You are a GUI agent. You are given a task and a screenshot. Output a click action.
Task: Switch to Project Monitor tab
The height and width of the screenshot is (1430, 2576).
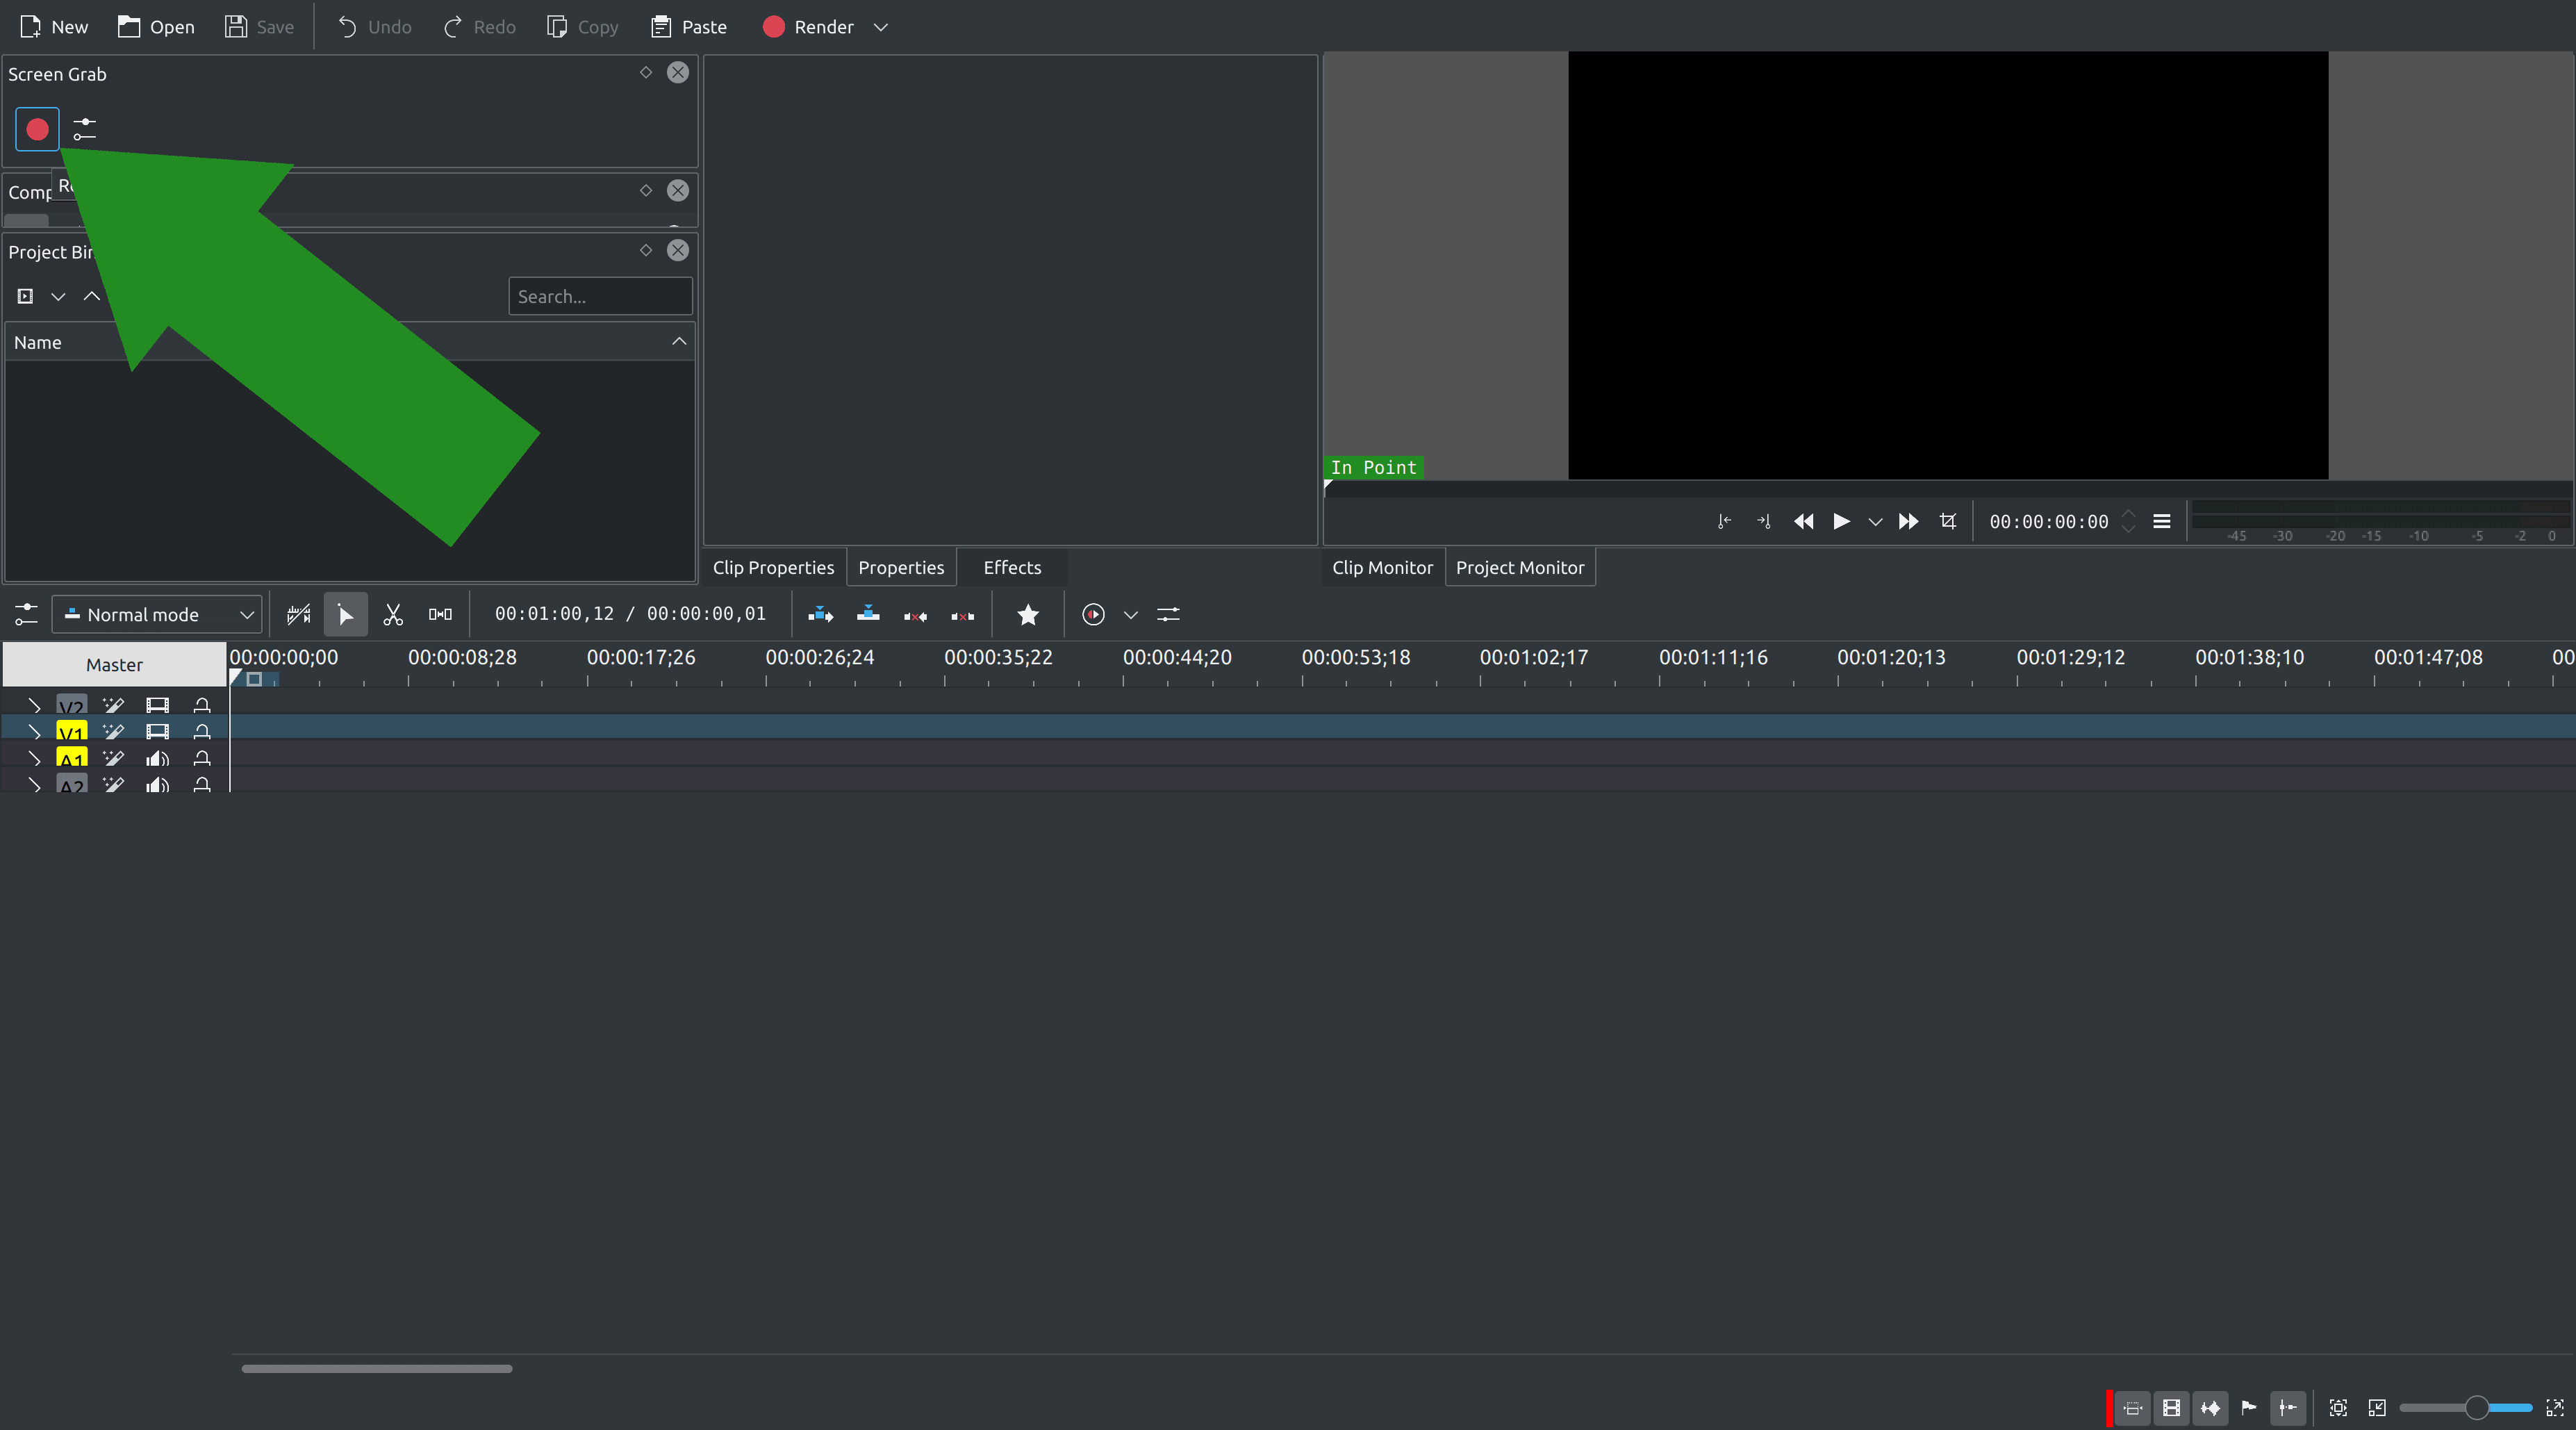[x=1519, y=567]
